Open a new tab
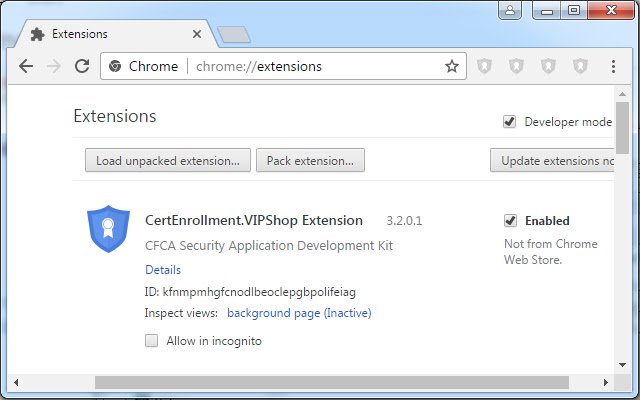Image resolution: width=640 pixels, height=400 pixels. click(234, 35)
